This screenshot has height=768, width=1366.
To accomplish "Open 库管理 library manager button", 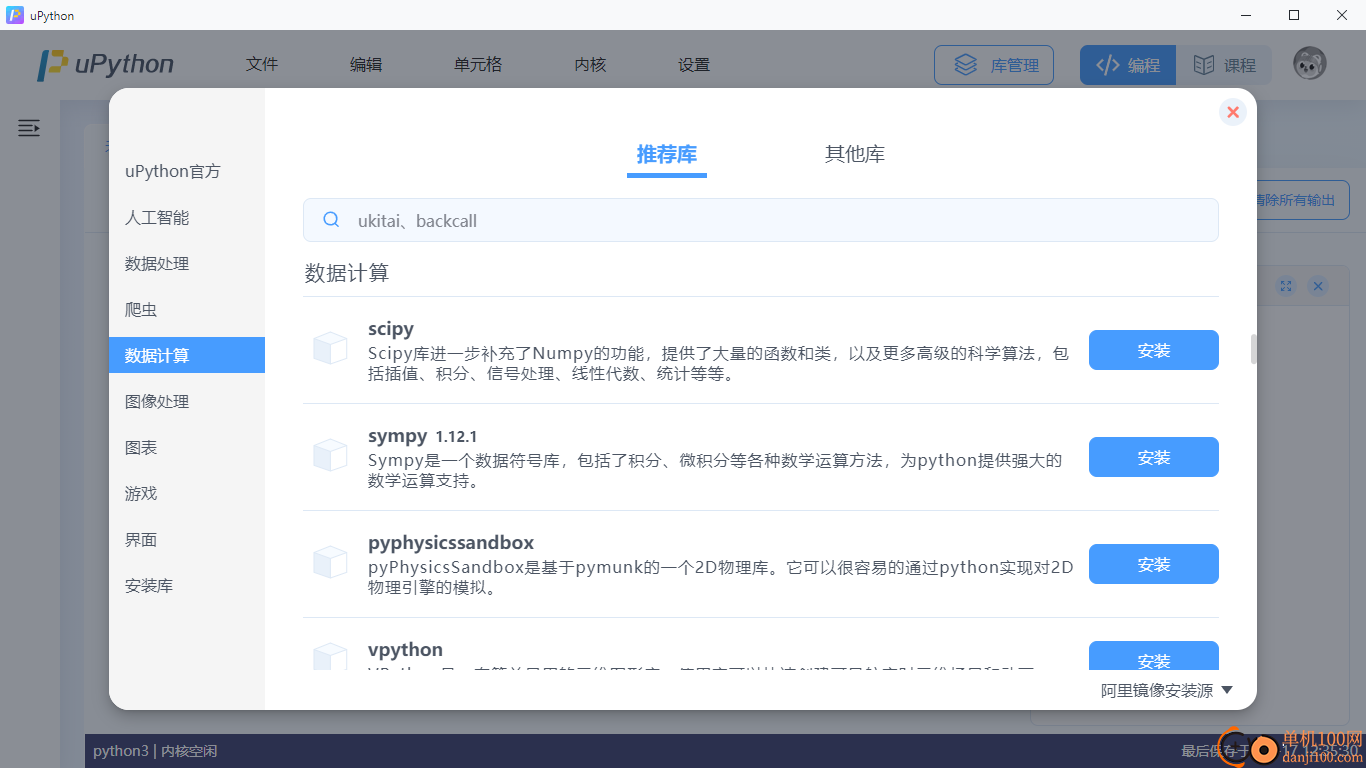I will 994,65.
